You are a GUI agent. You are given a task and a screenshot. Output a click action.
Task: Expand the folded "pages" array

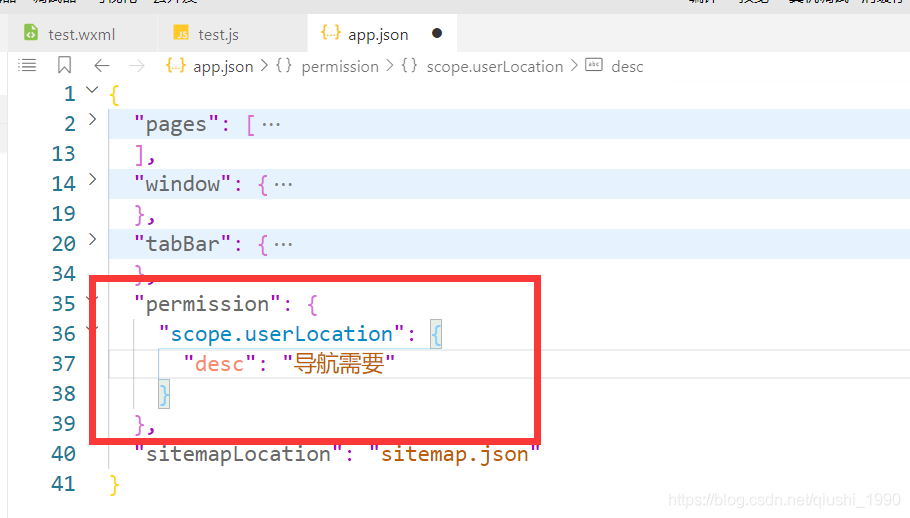pyautogui.click(x=93, y=120)
